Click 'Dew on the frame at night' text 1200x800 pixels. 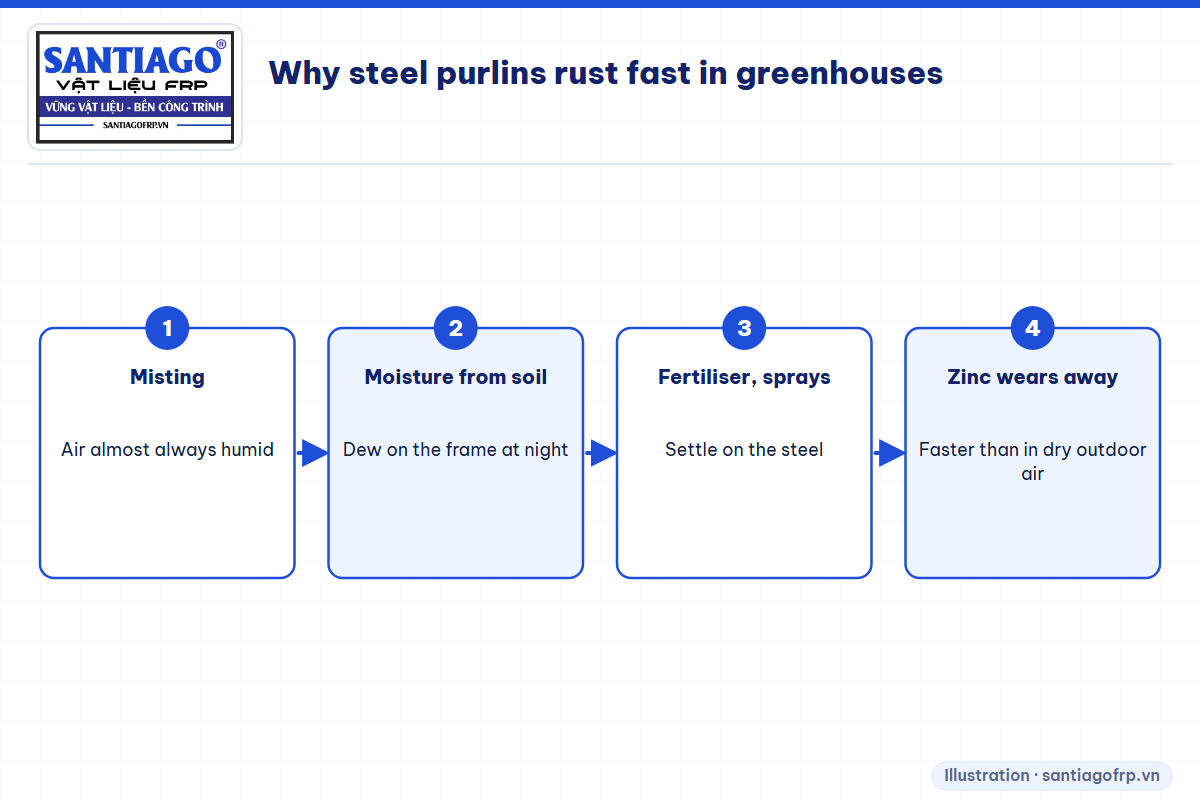click(456, 450)
